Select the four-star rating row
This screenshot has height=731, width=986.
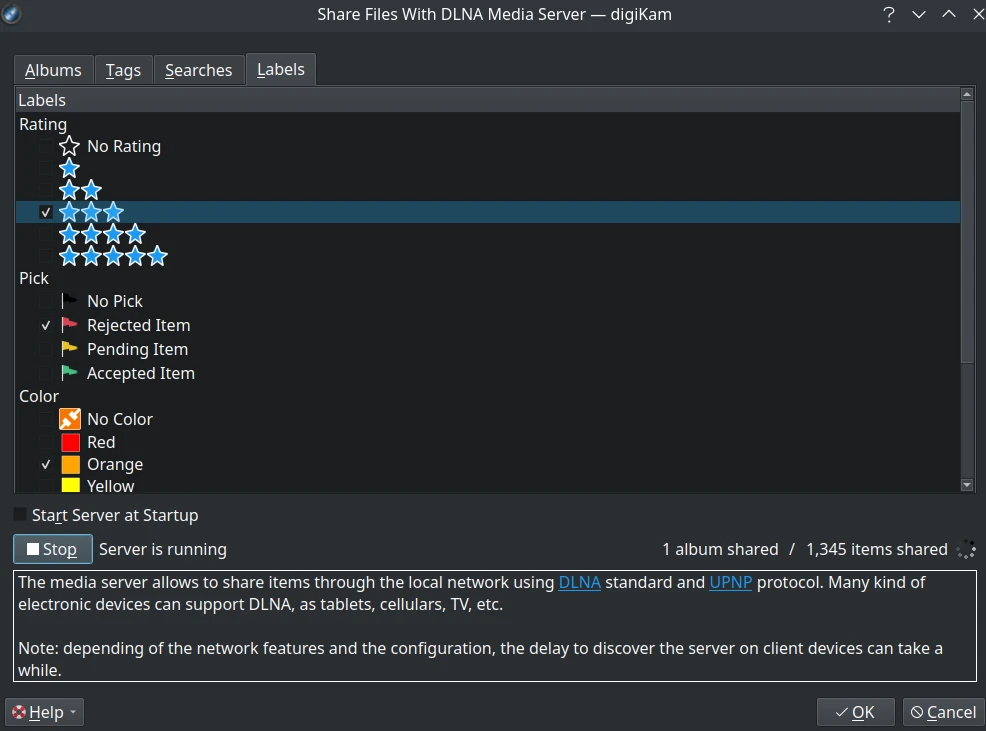(488, 234)
